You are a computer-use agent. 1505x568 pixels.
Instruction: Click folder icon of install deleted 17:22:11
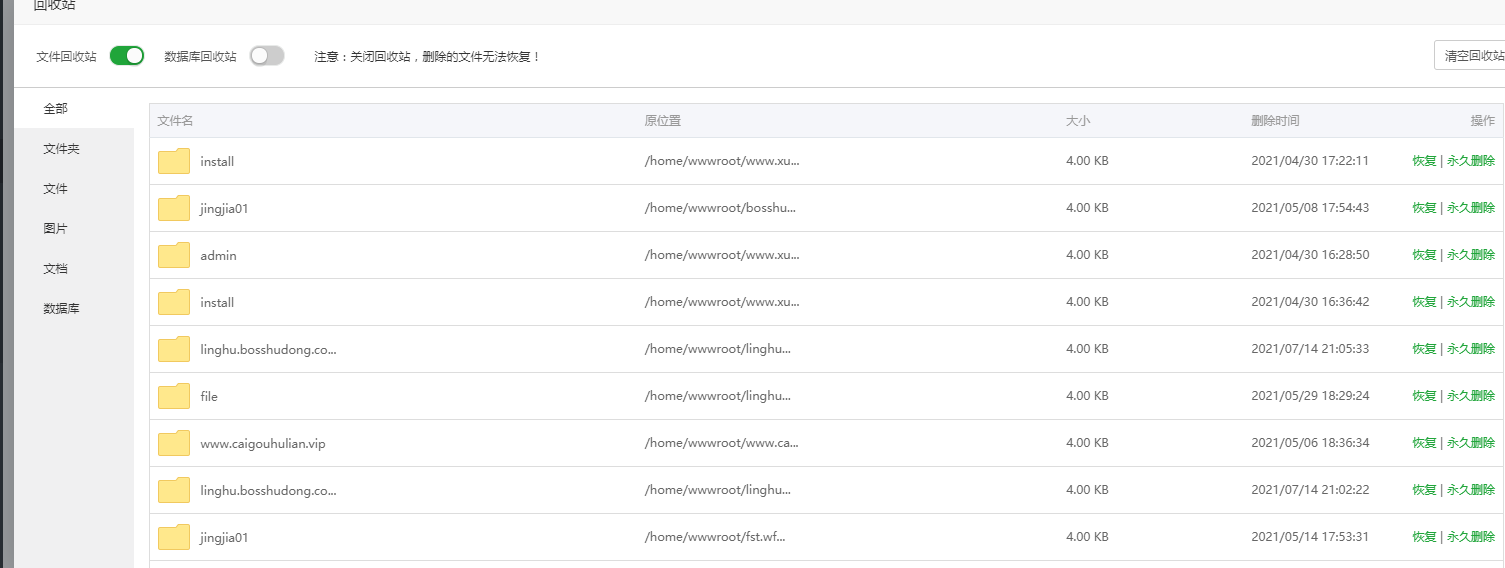click(x=174, y=161)
